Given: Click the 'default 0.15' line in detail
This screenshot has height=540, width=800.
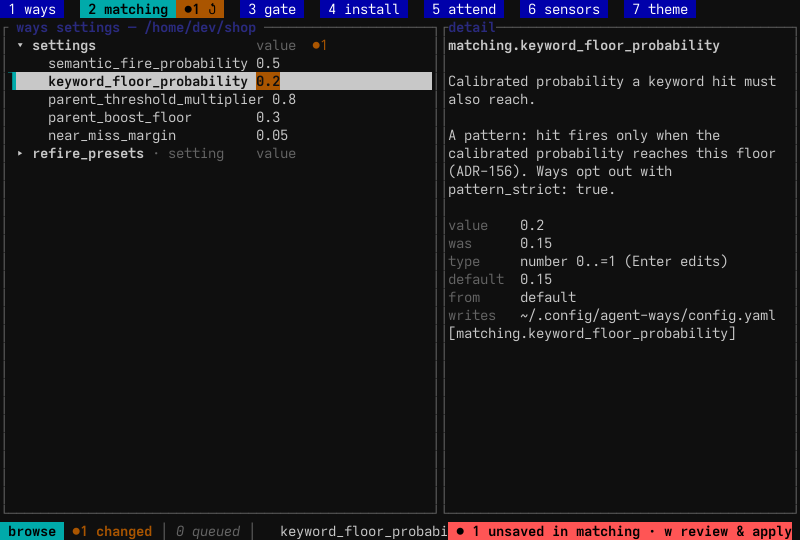Looking at the screenshot, I should [500, 279].
